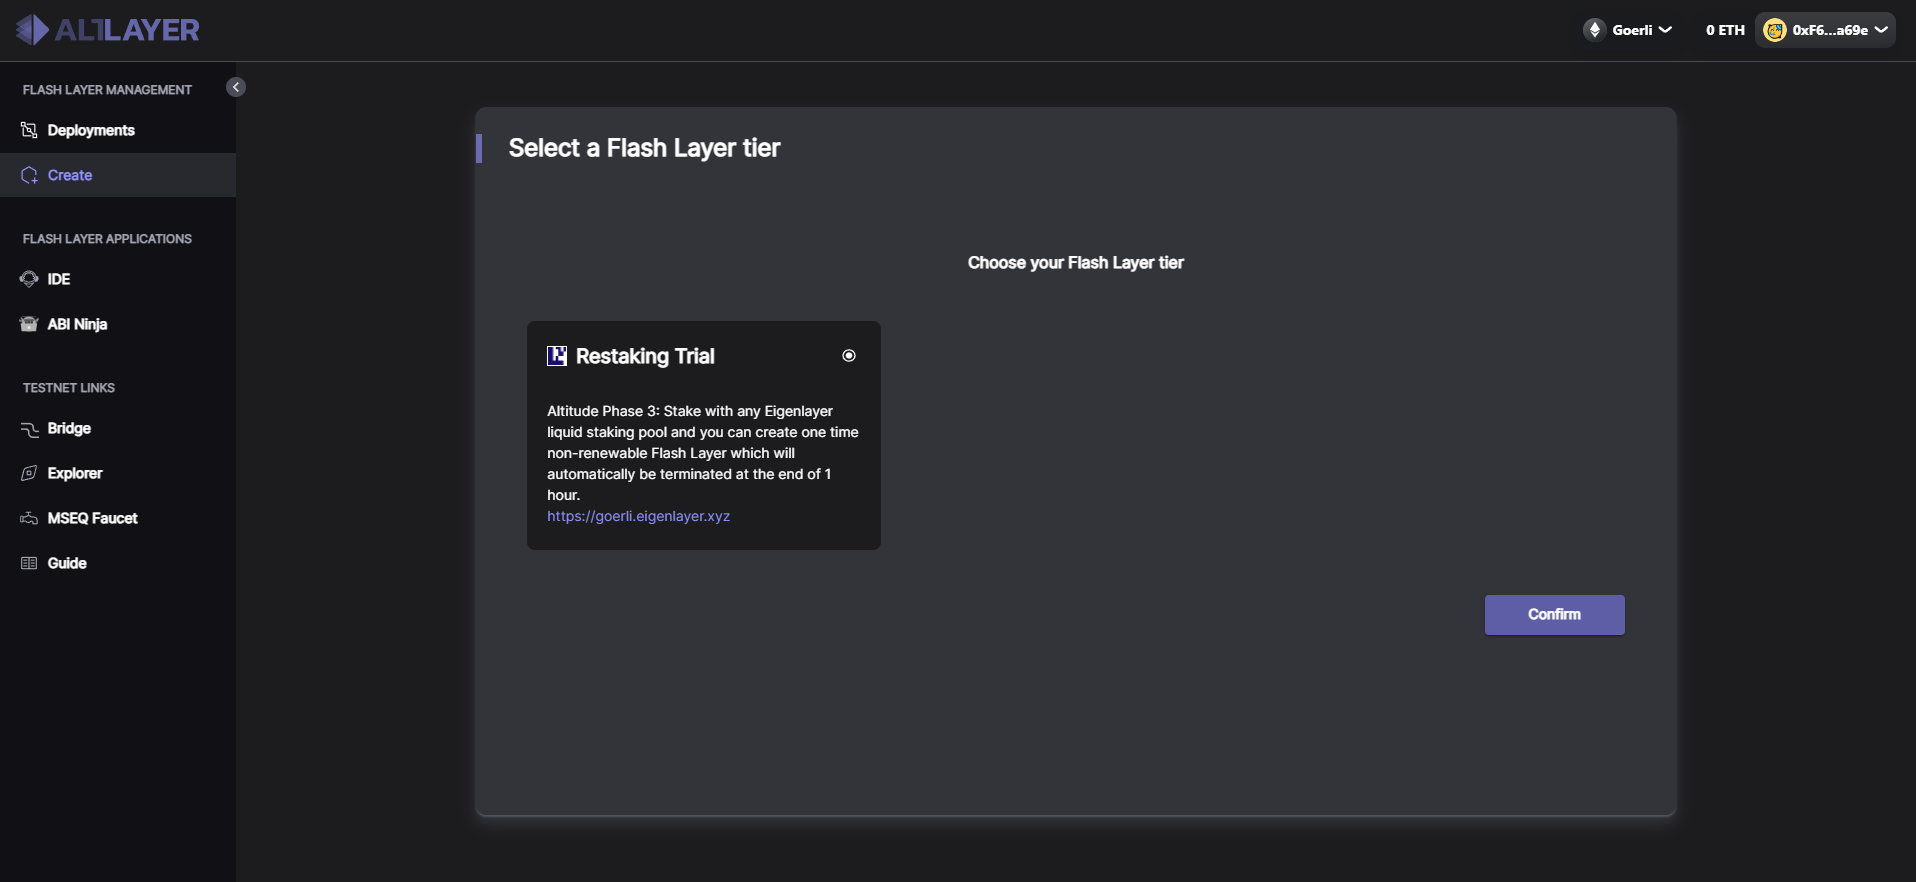The height and width of the screenshot is (882, 1916).
Task: Click the "TESTNET LINKS" section header
Action: tap(69, 388)
